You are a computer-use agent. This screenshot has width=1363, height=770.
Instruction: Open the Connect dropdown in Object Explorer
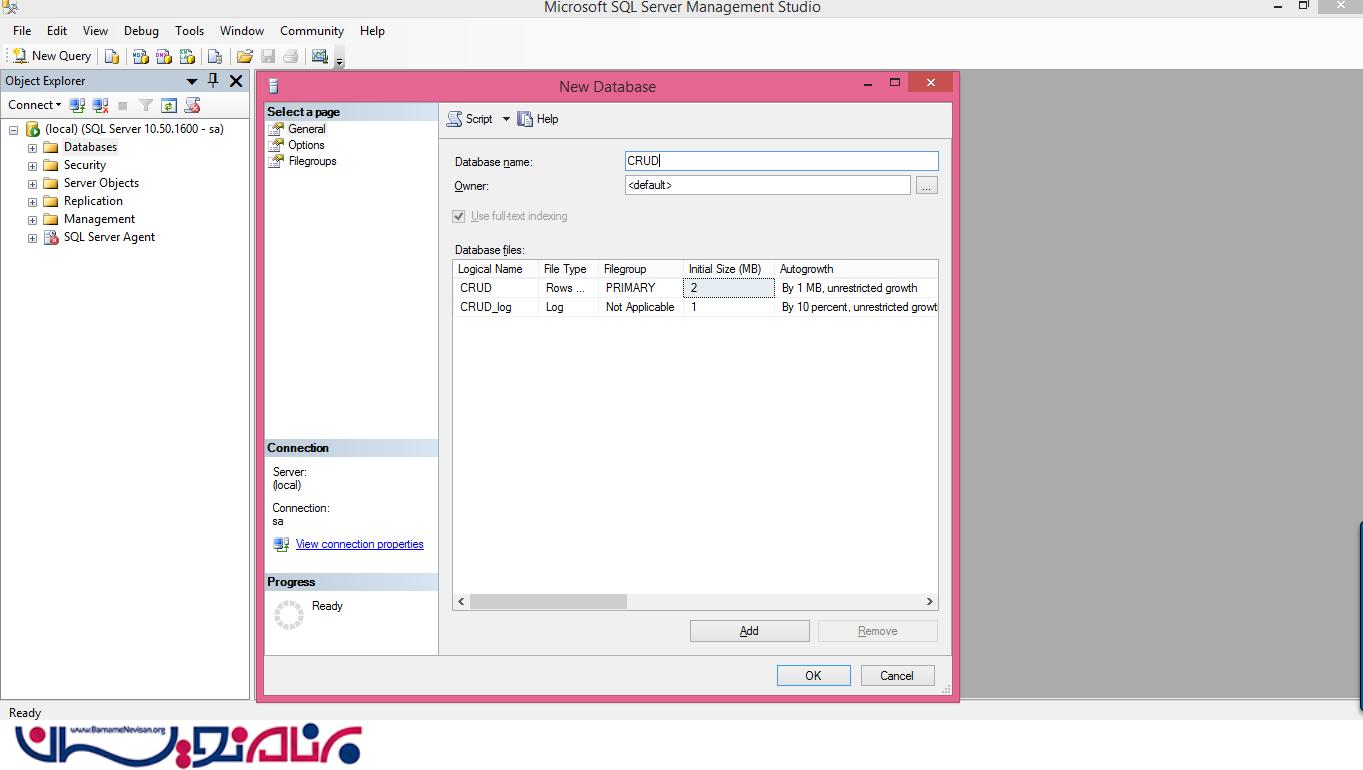tap(35, 105)
